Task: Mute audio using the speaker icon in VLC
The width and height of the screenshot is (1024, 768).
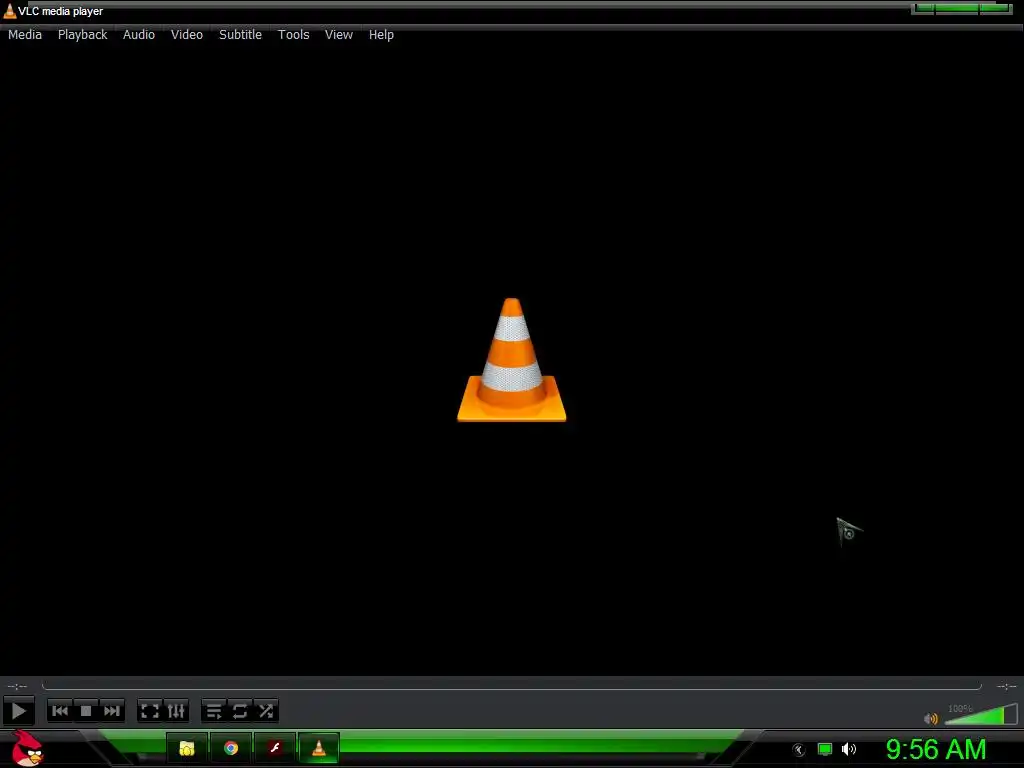Action: click(931, 719)
